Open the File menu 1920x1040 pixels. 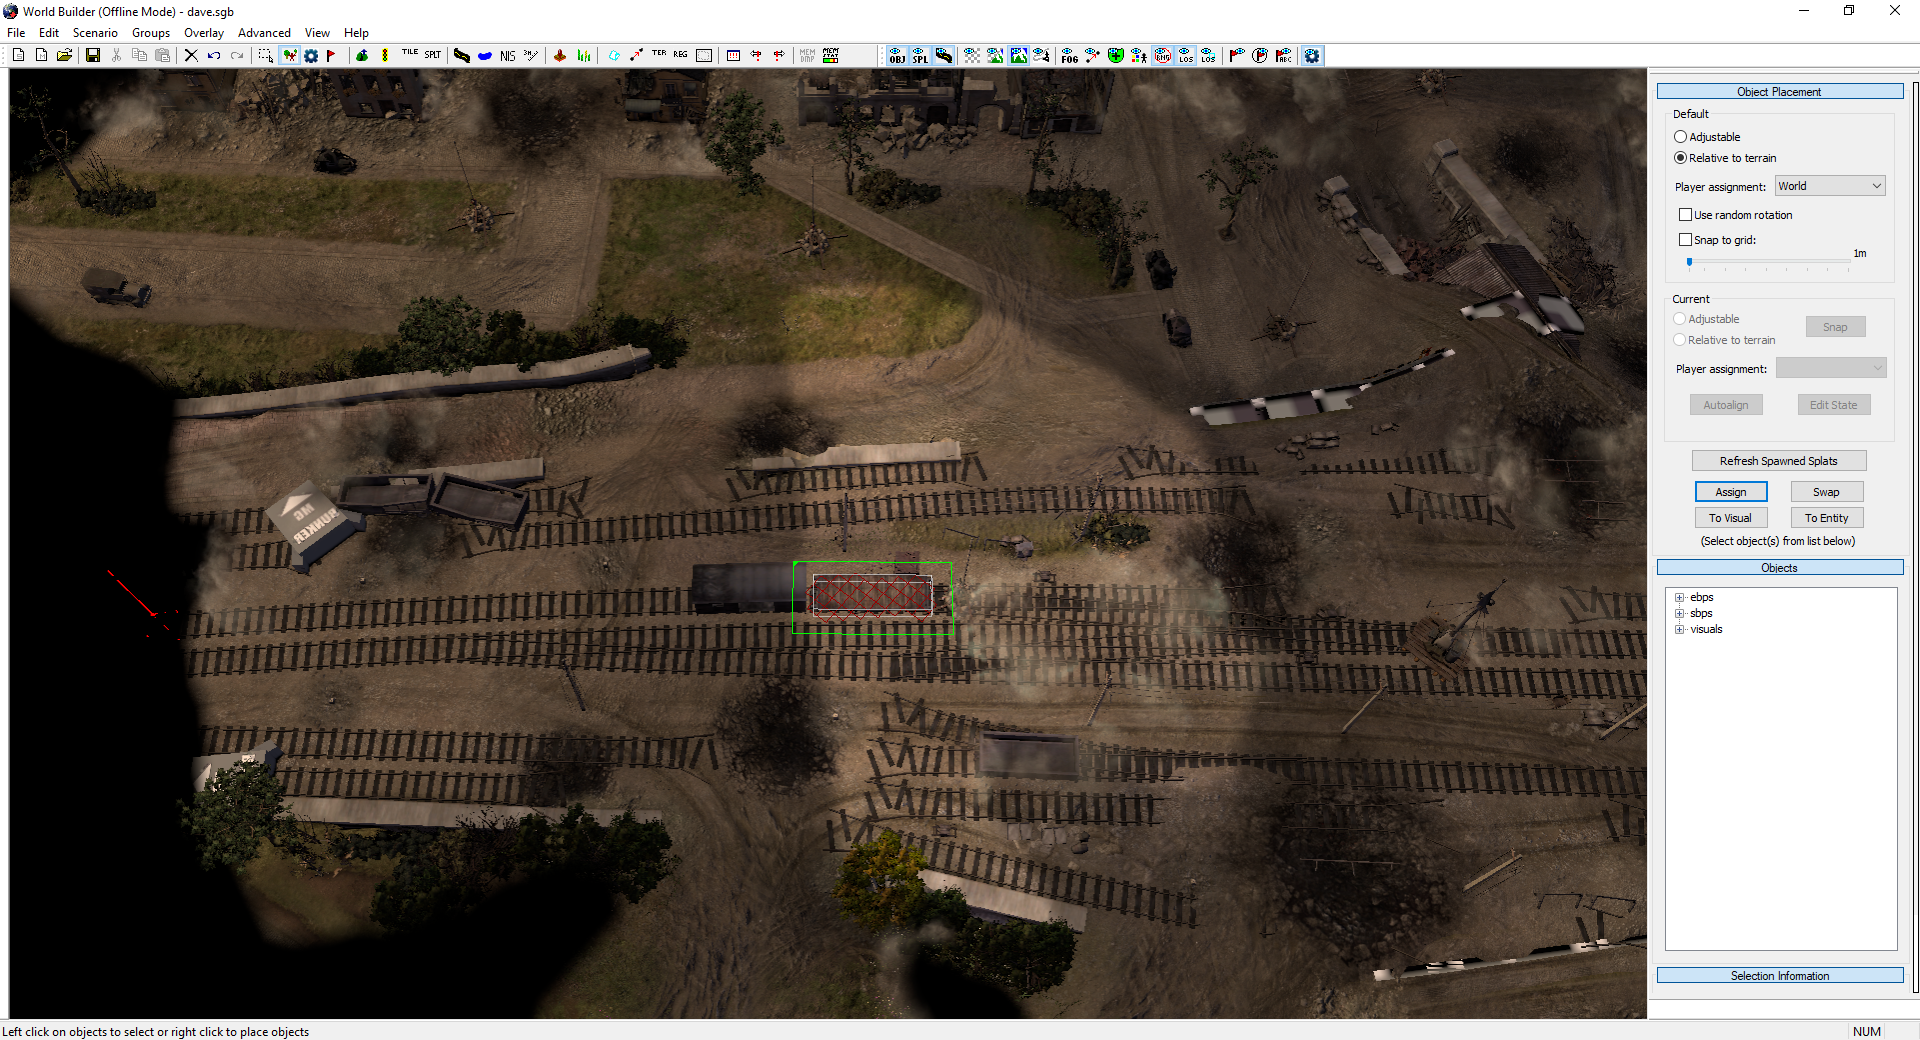(x=16, y=33)
